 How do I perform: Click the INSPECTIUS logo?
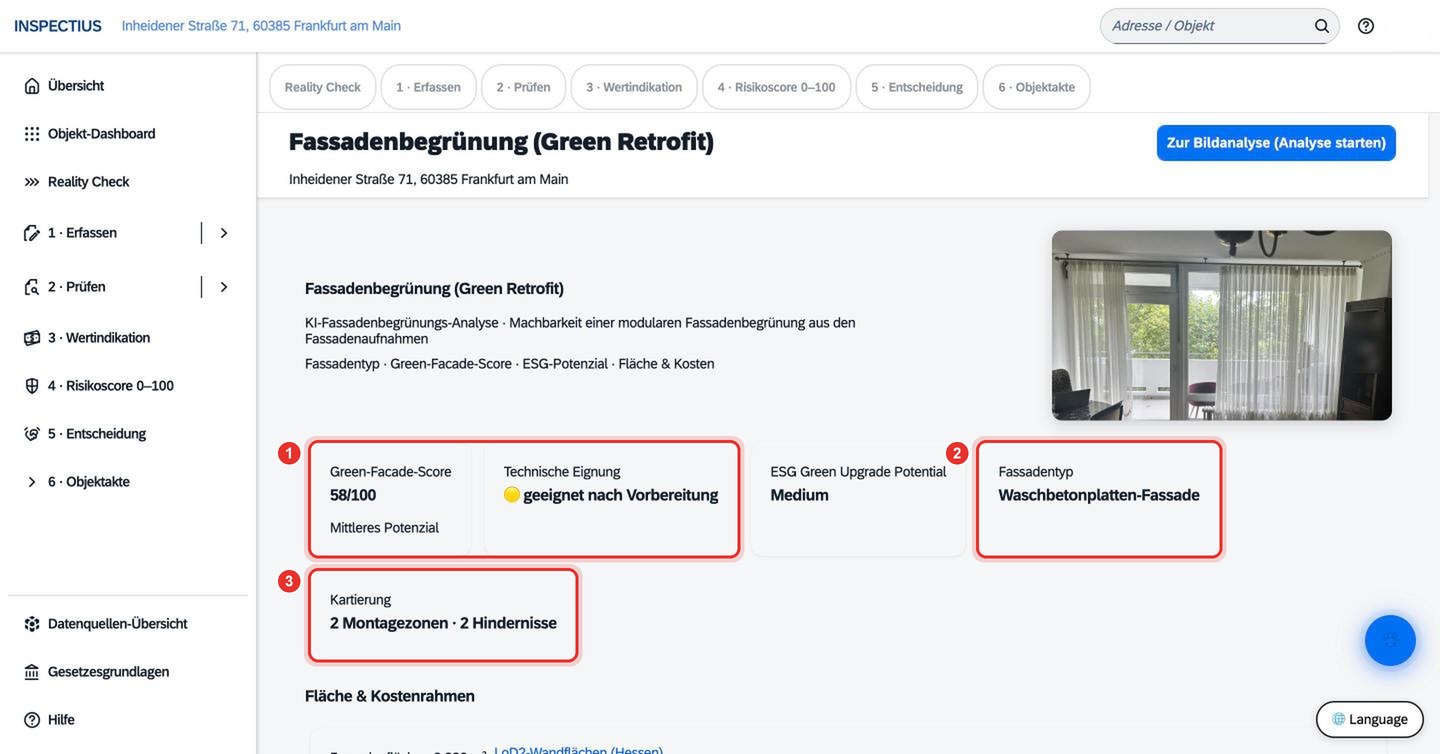(x=58, y=26)
